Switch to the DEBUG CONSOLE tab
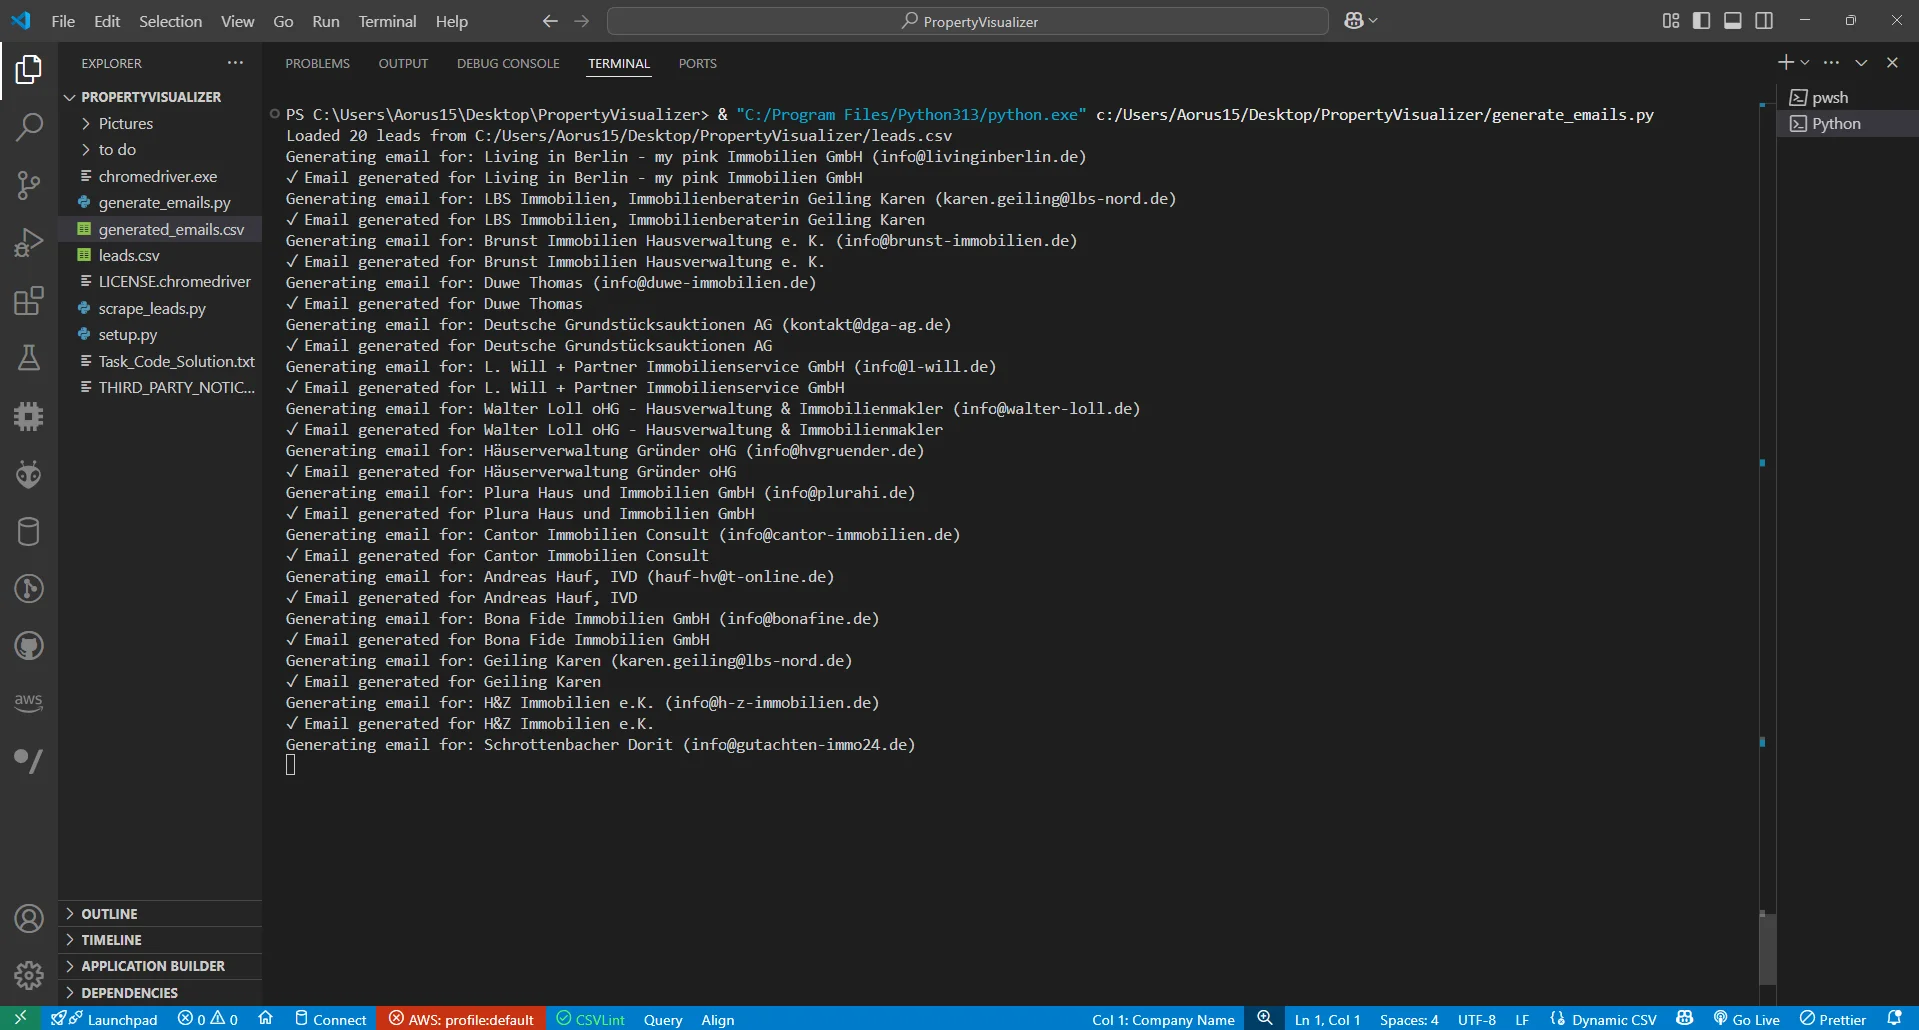 click(508, 63)
